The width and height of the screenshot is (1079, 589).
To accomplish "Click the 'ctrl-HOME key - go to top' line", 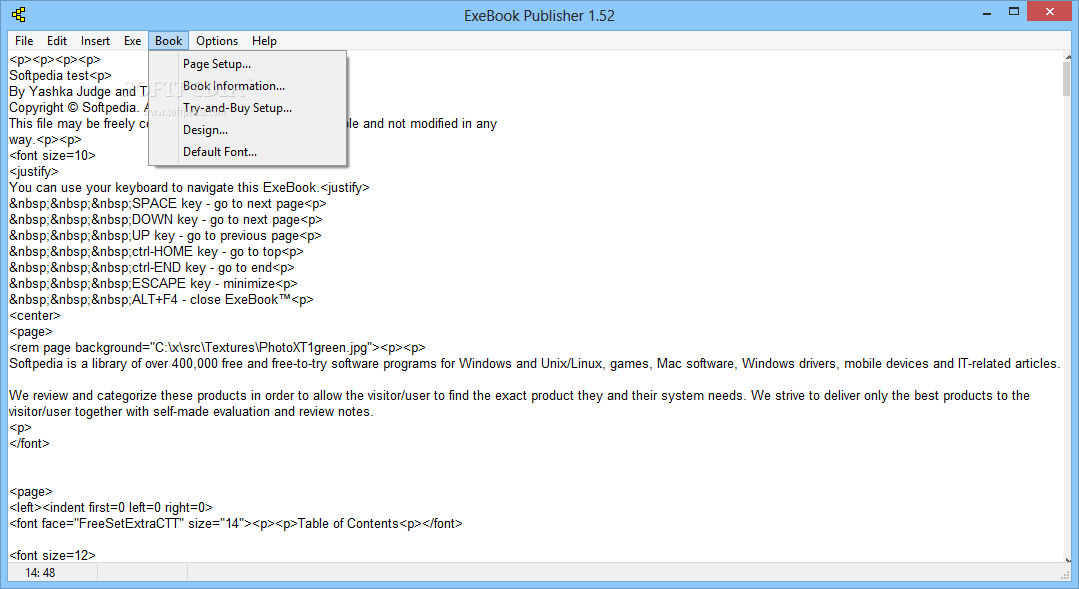I will [156, 251].
